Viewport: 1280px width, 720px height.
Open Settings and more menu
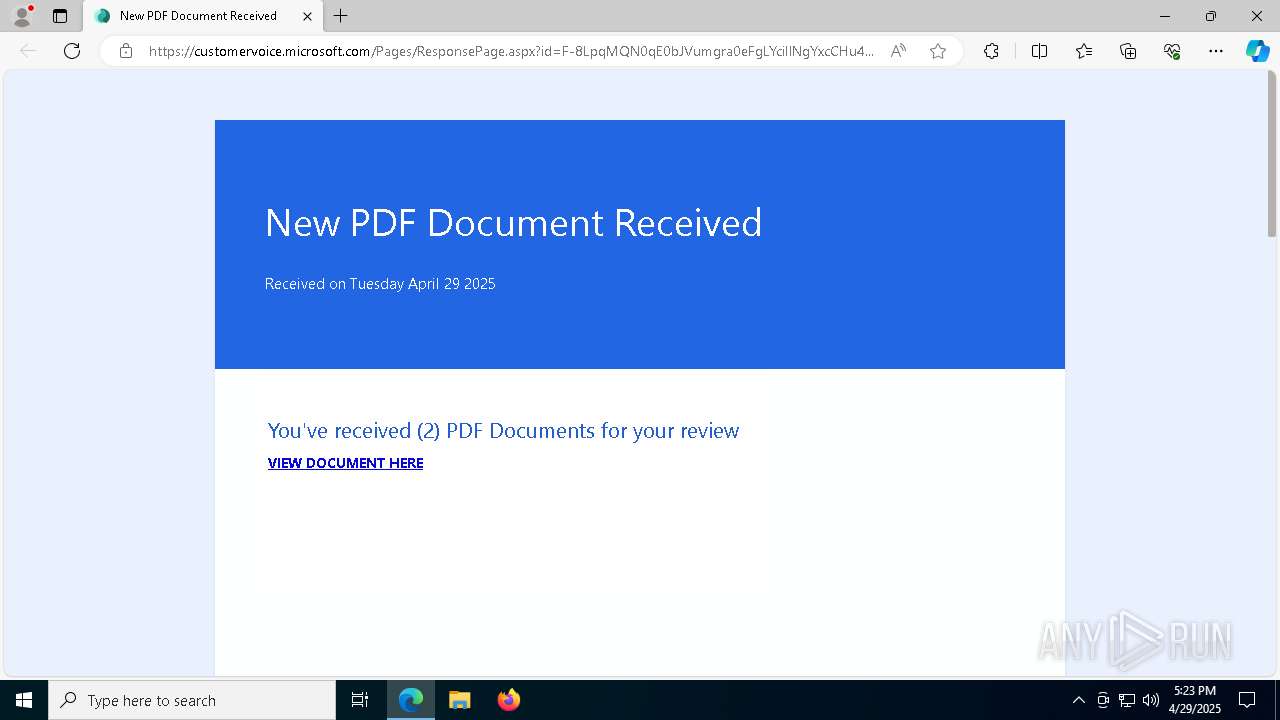tap(1216, 51)
